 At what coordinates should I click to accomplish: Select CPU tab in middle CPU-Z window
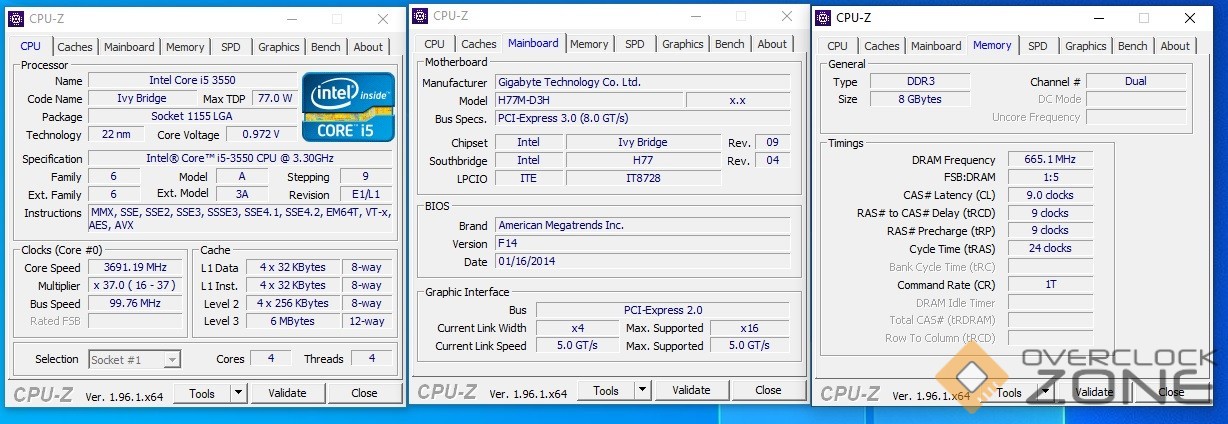(434, 44)
